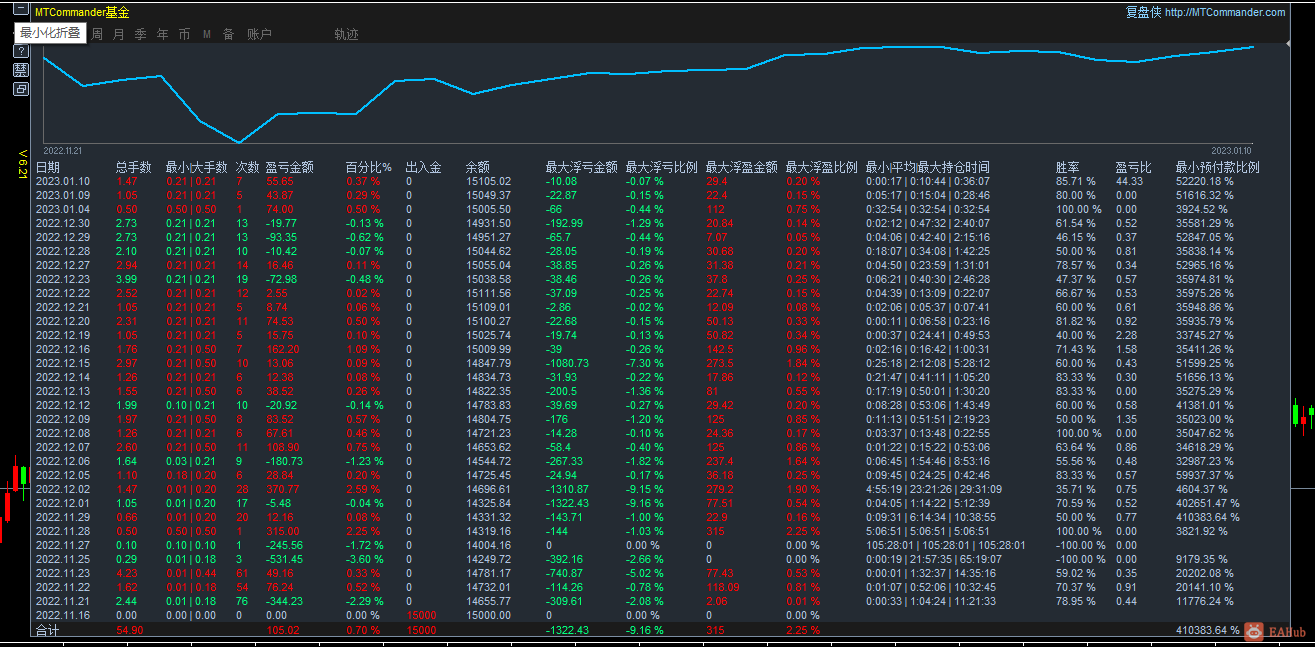Image resolution: width=1315 pixels, height=647 pixels.
Task: Open the 轨迹 (track) tab
Action: tap(346, 34)
